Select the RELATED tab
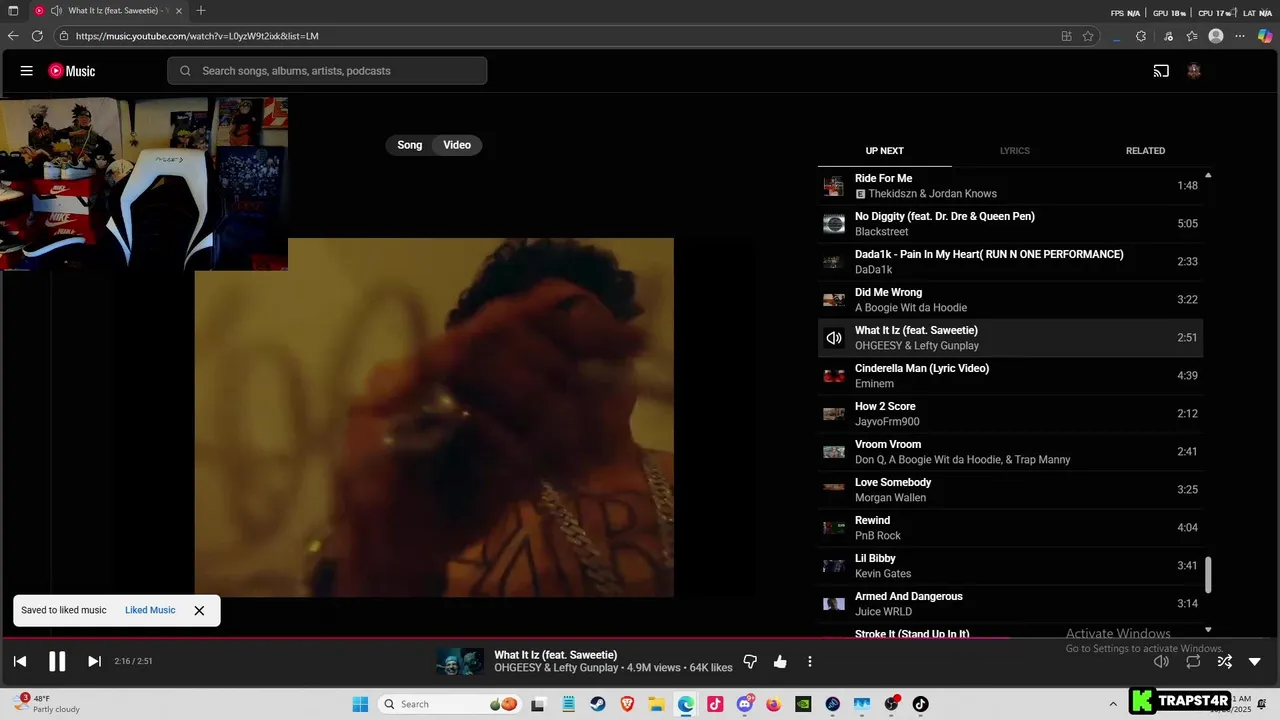This screenshot has height=720, width=1280. point(1145,151)
